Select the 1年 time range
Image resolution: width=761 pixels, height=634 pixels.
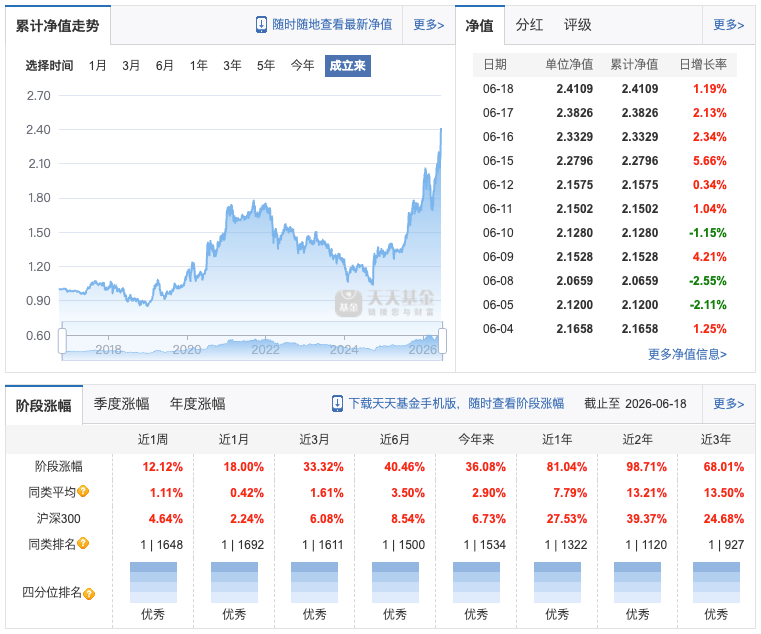click(x=199, y=66)
